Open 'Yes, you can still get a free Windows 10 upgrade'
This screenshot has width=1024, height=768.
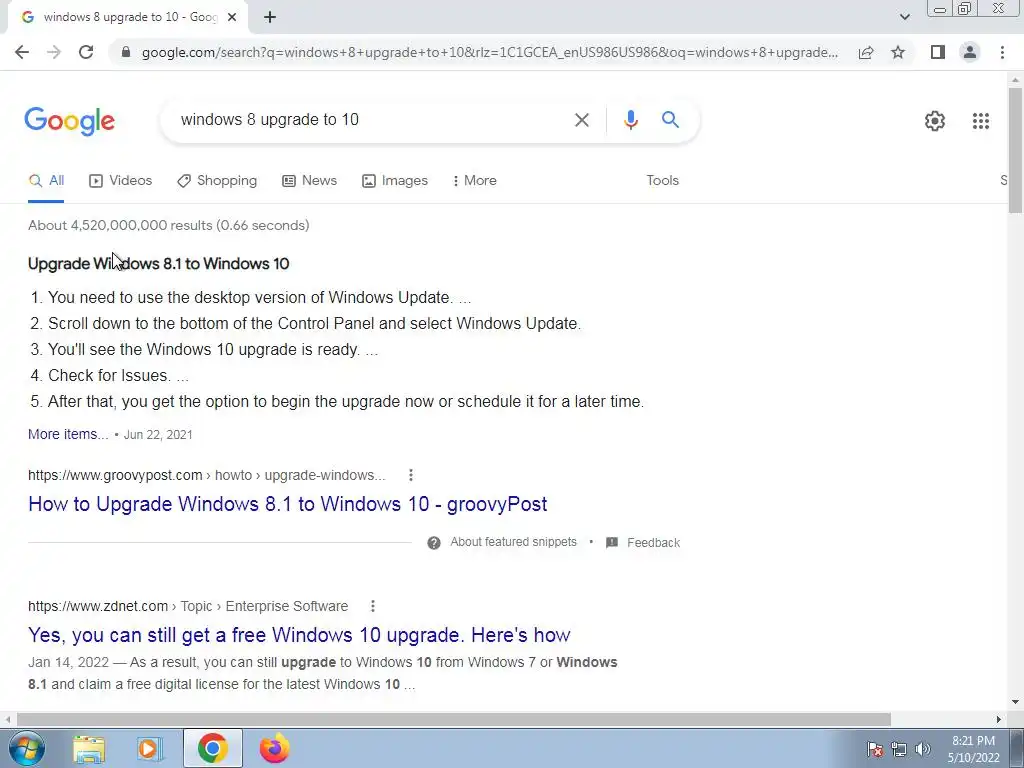[x=299, y=635]
